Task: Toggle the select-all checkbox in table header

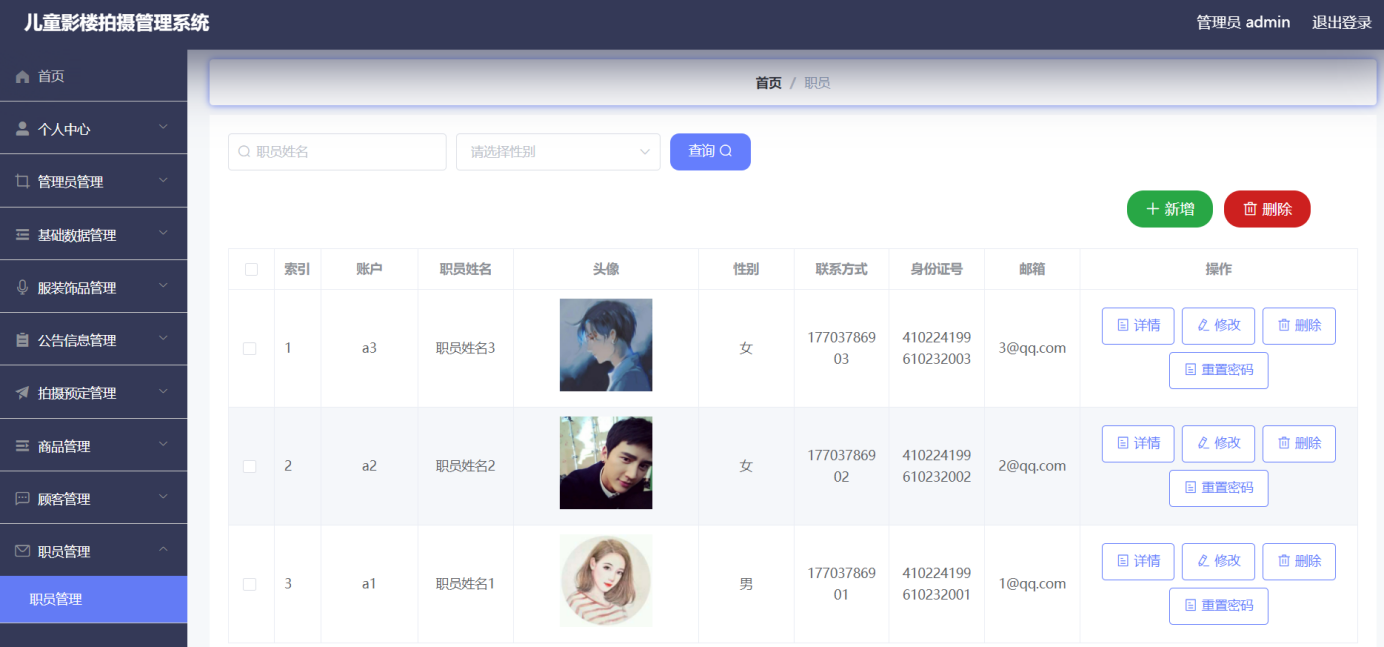Action: [x=251, y=269]
